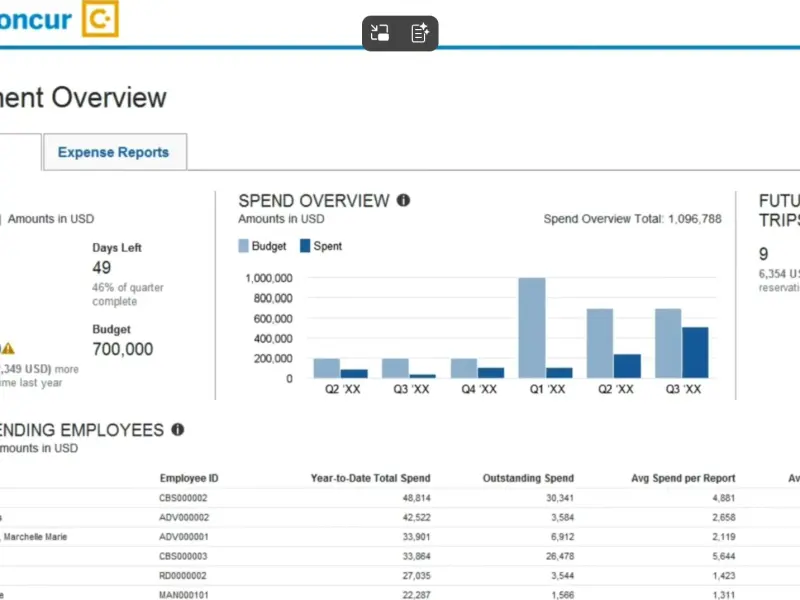800x600 pixels.
Task: Select the row with employee RD0000002
Action: pos(183,576)
